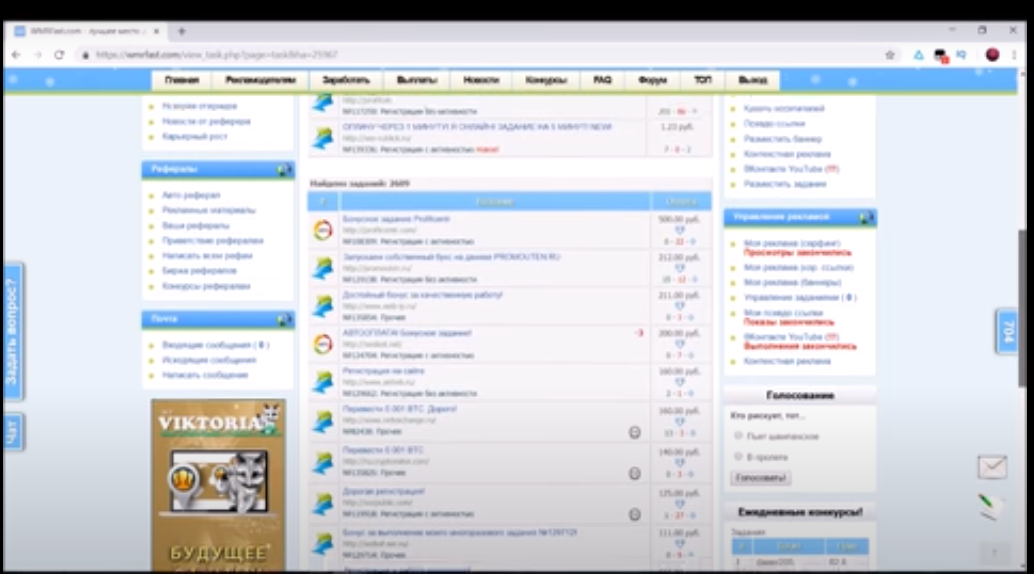Open the Чат side tab

point(13,432)
